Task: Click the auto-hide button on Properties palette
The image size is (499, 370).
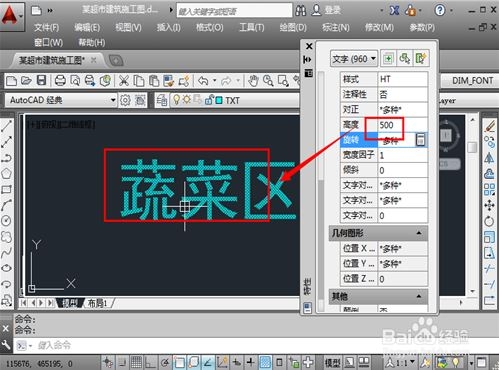Action: point(308,59)
